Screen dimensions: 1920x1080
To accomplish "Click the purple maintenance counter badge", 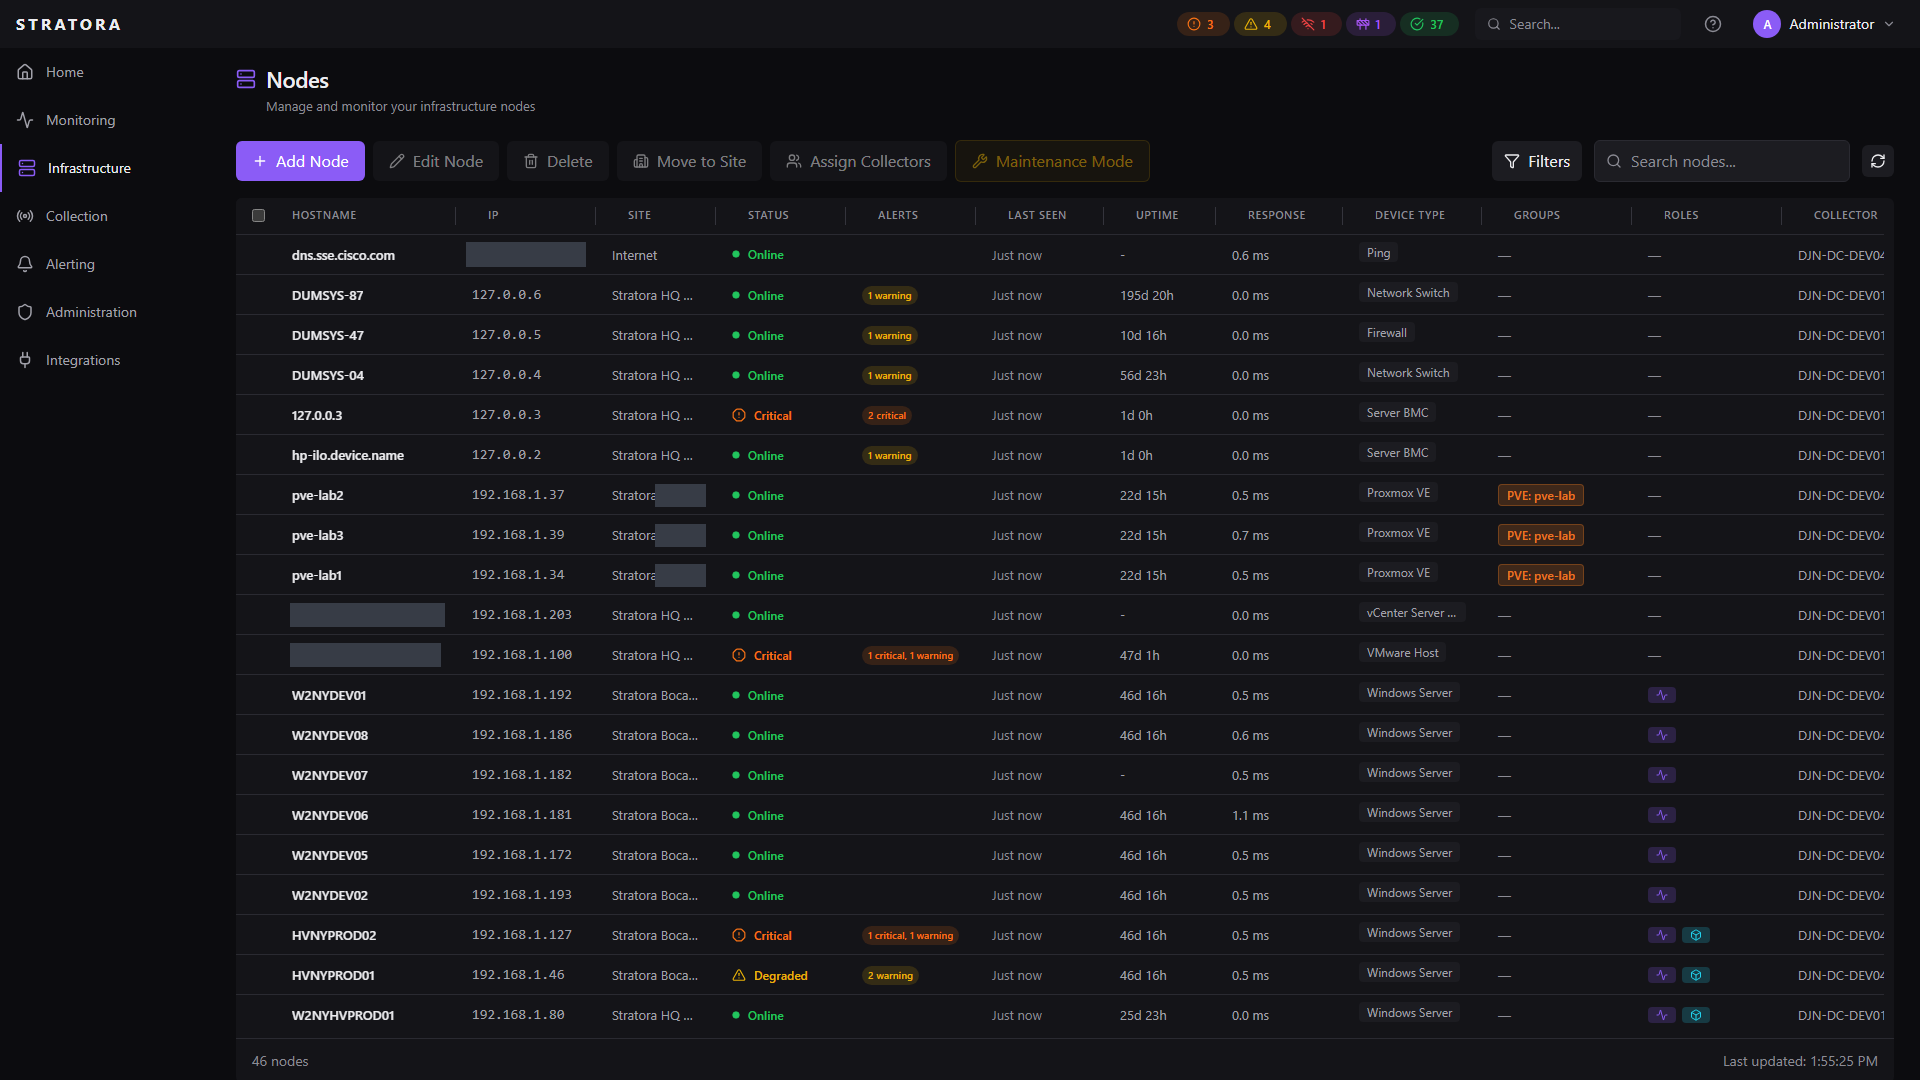I will point(1370,24).
